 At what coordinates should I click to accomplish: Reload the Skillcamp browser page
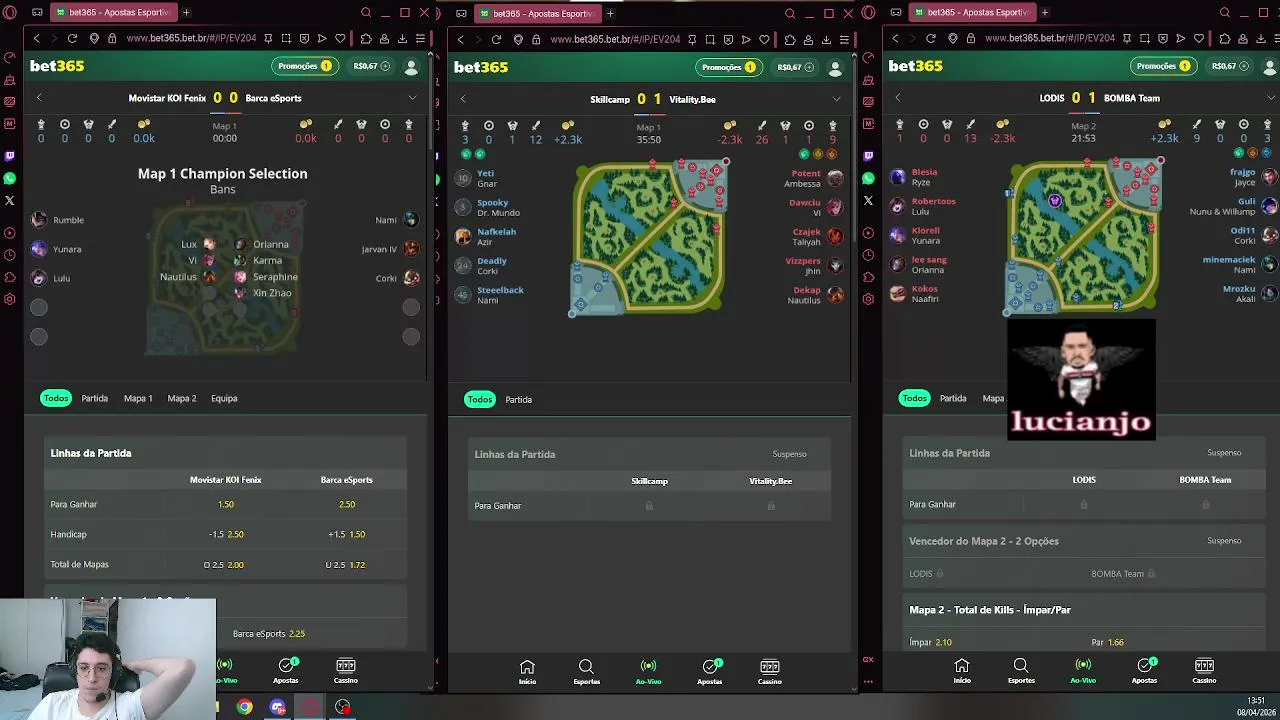pos(496,39)
